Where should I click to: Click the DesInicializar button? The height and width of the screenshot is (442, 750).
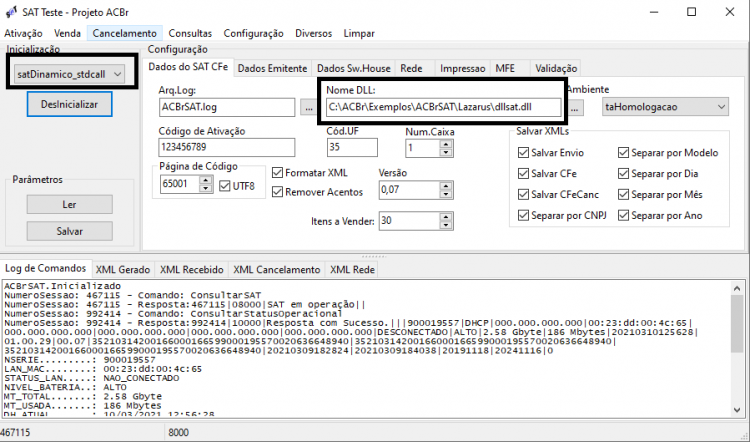[x=69, y=104]
